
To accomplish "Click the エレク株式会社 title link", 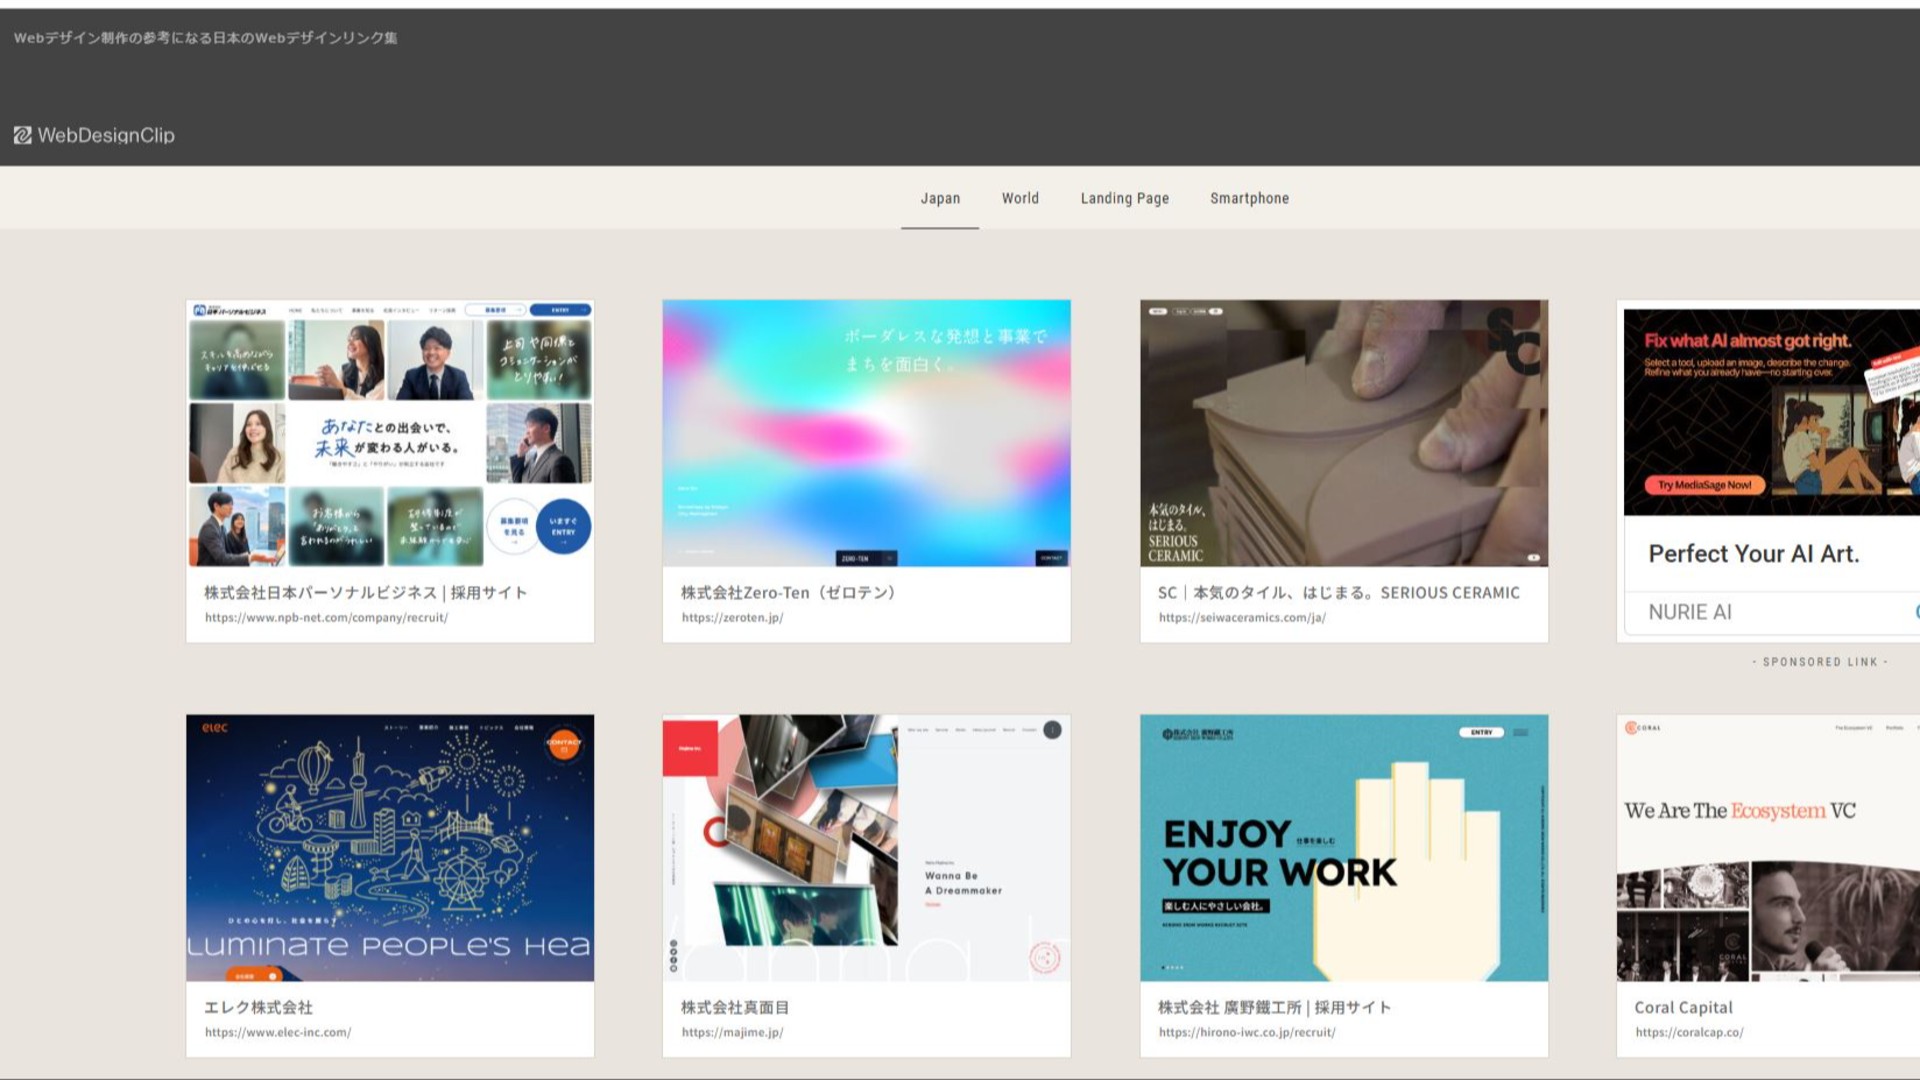I will click(258, 1007).
